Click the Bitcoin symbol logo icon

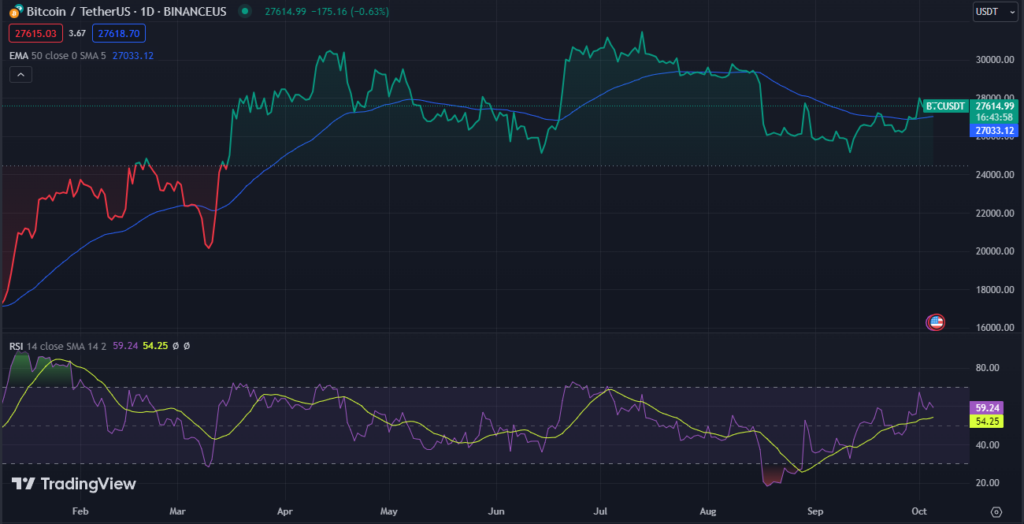click(15, 12)
